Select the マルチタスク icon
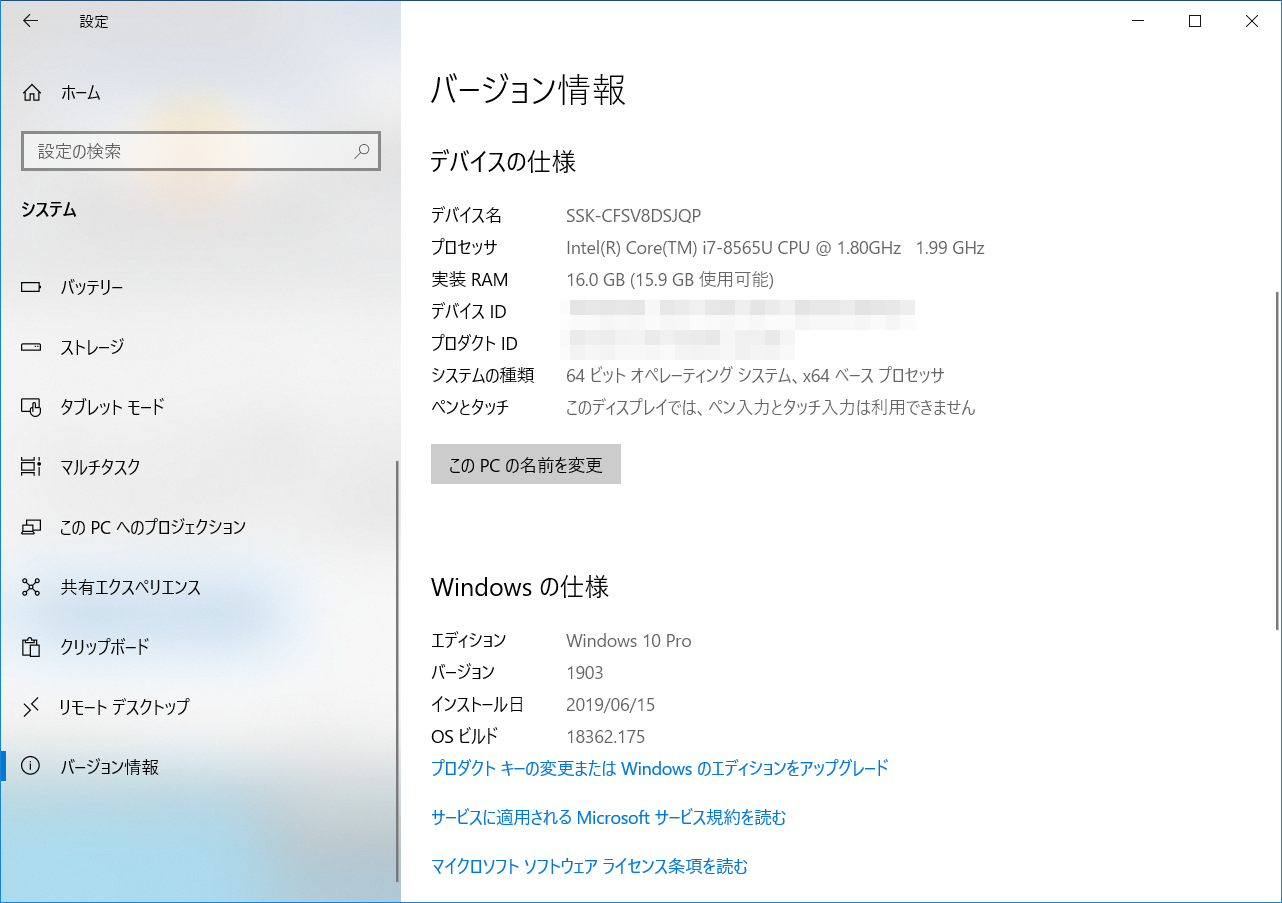The image size is (1282, 903). click(x=32, y=467)
